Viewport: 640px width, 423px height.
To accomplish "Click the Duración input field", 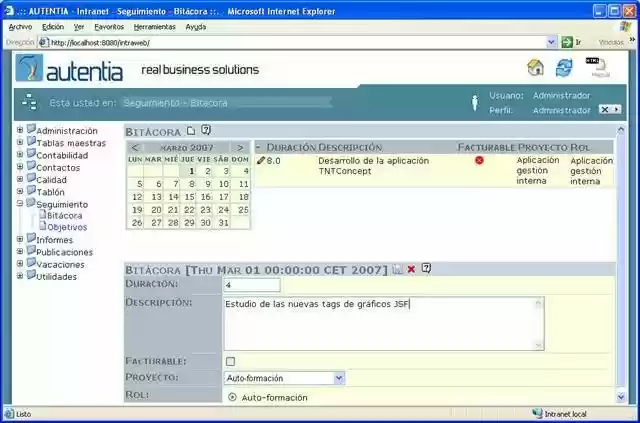I will click(252, 285).
